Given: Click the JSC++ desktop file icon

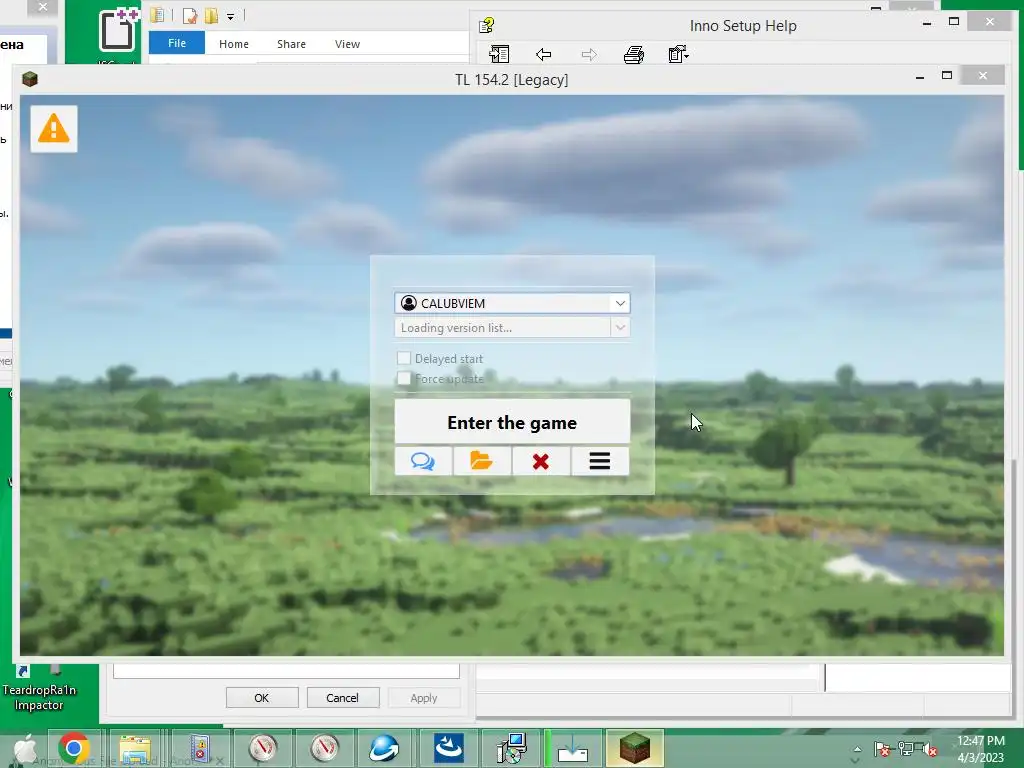Looking at the screenshot, I should 118,31.
